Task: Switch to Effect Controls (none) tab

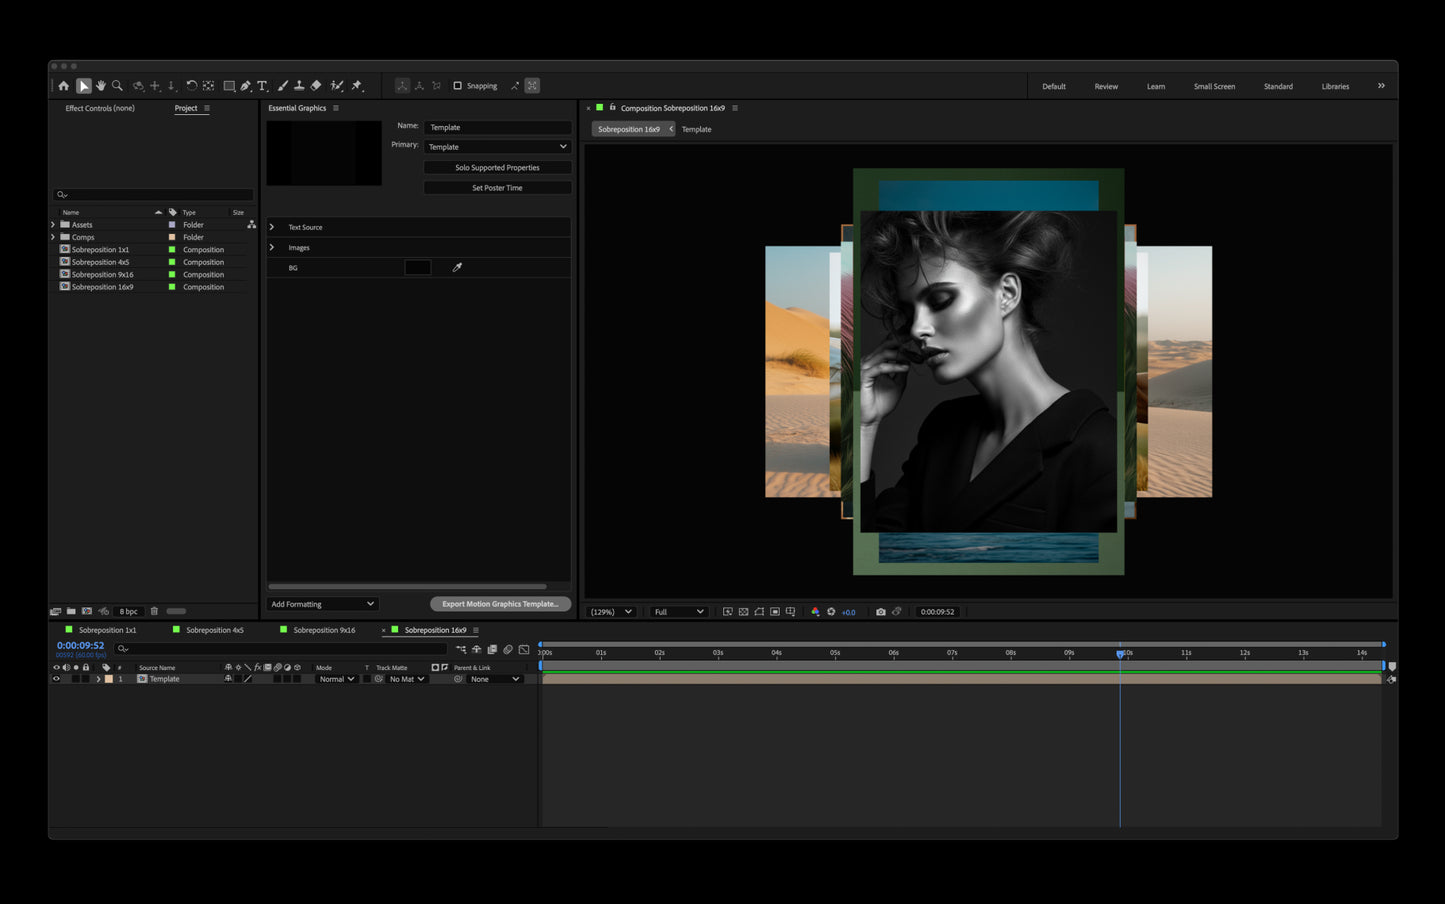Action: tap(100, 108)
